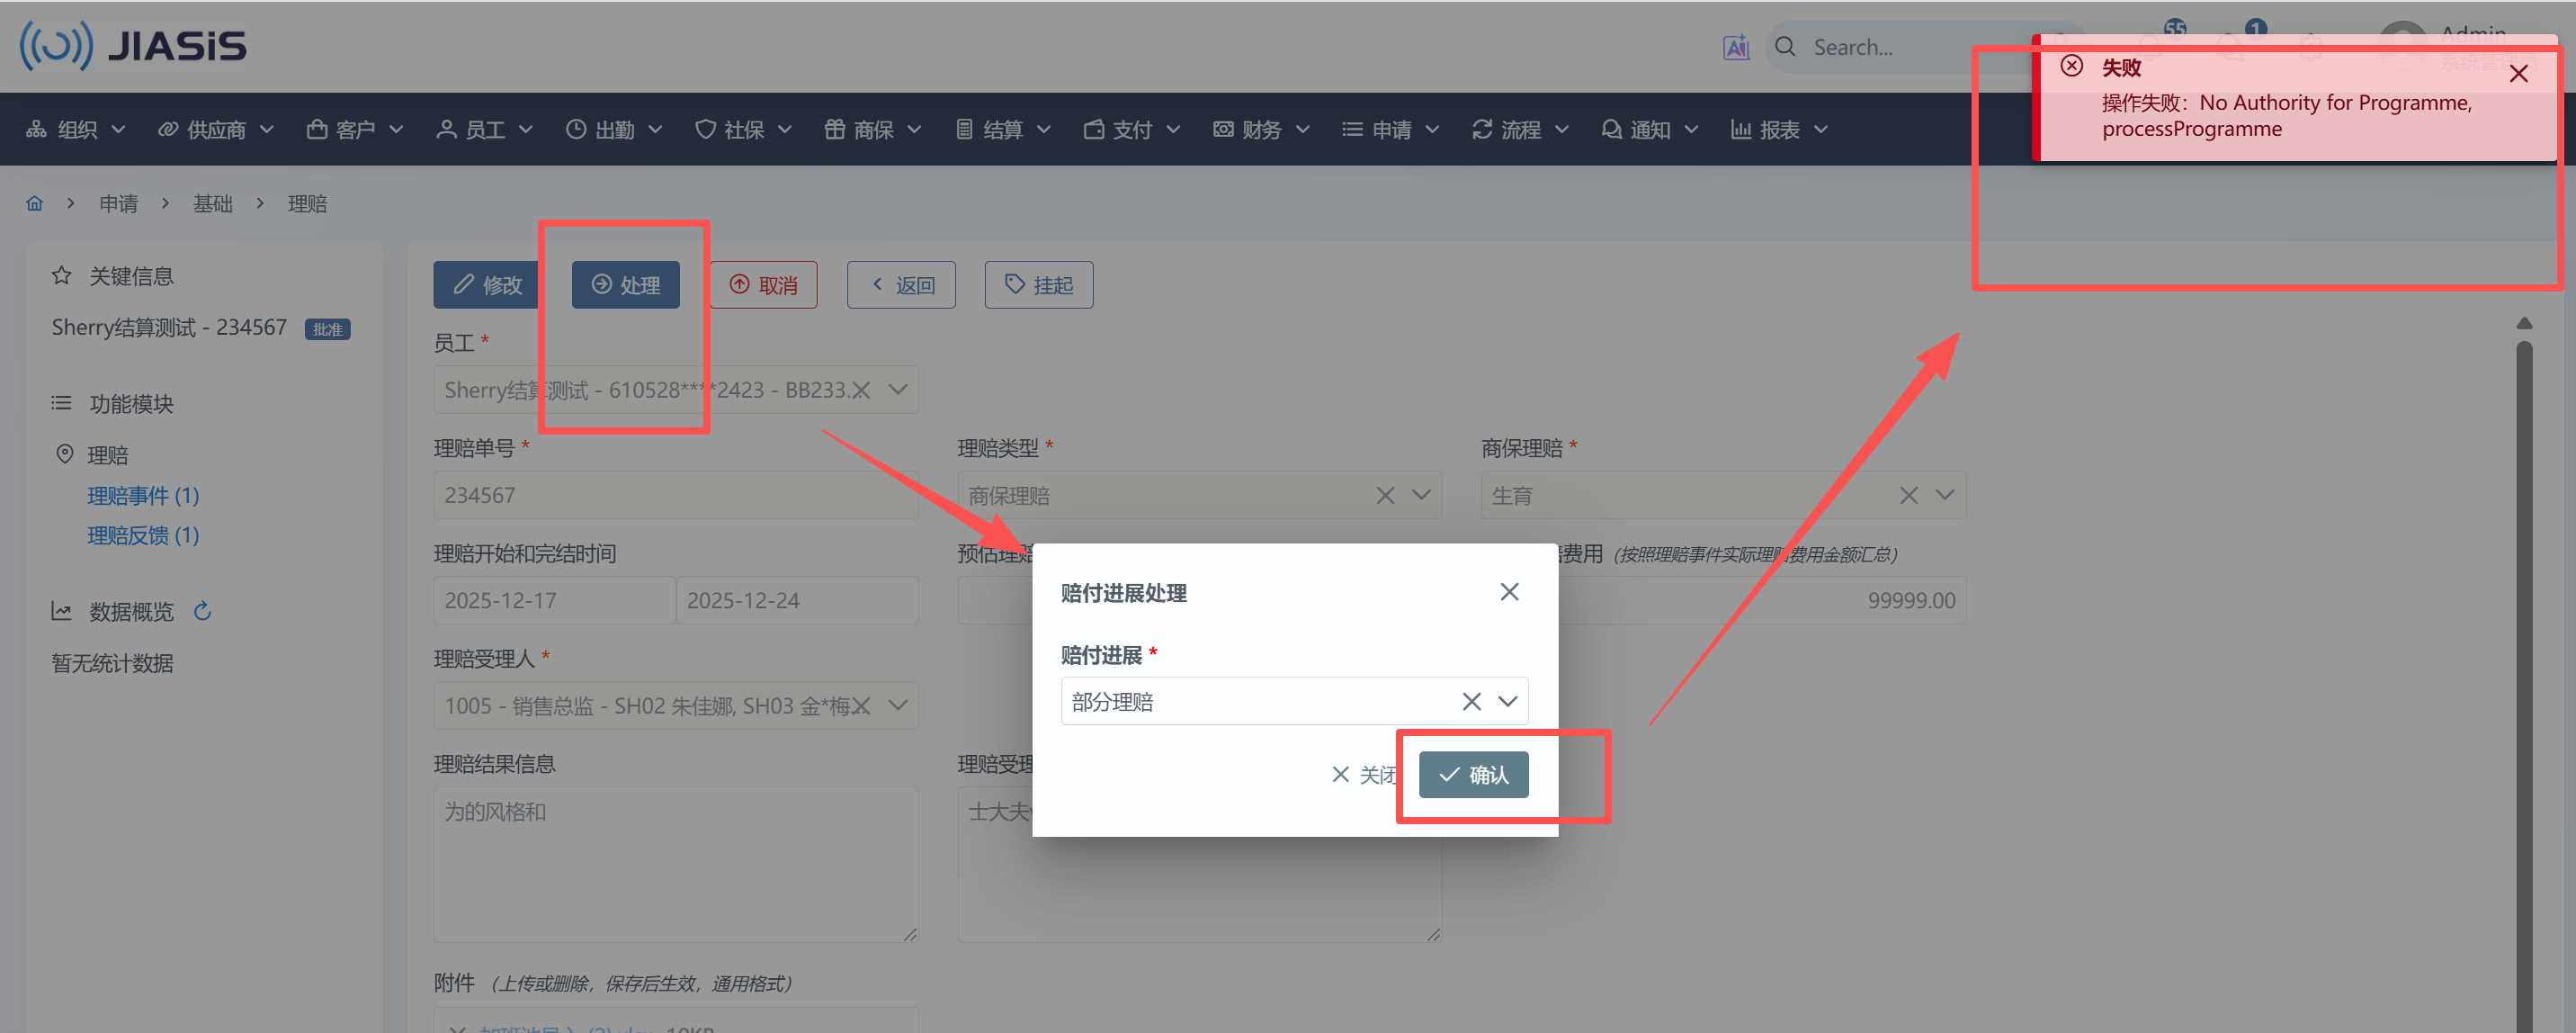
Task: Clear the 理赔类型 field value
Action: coord(1385,496)
